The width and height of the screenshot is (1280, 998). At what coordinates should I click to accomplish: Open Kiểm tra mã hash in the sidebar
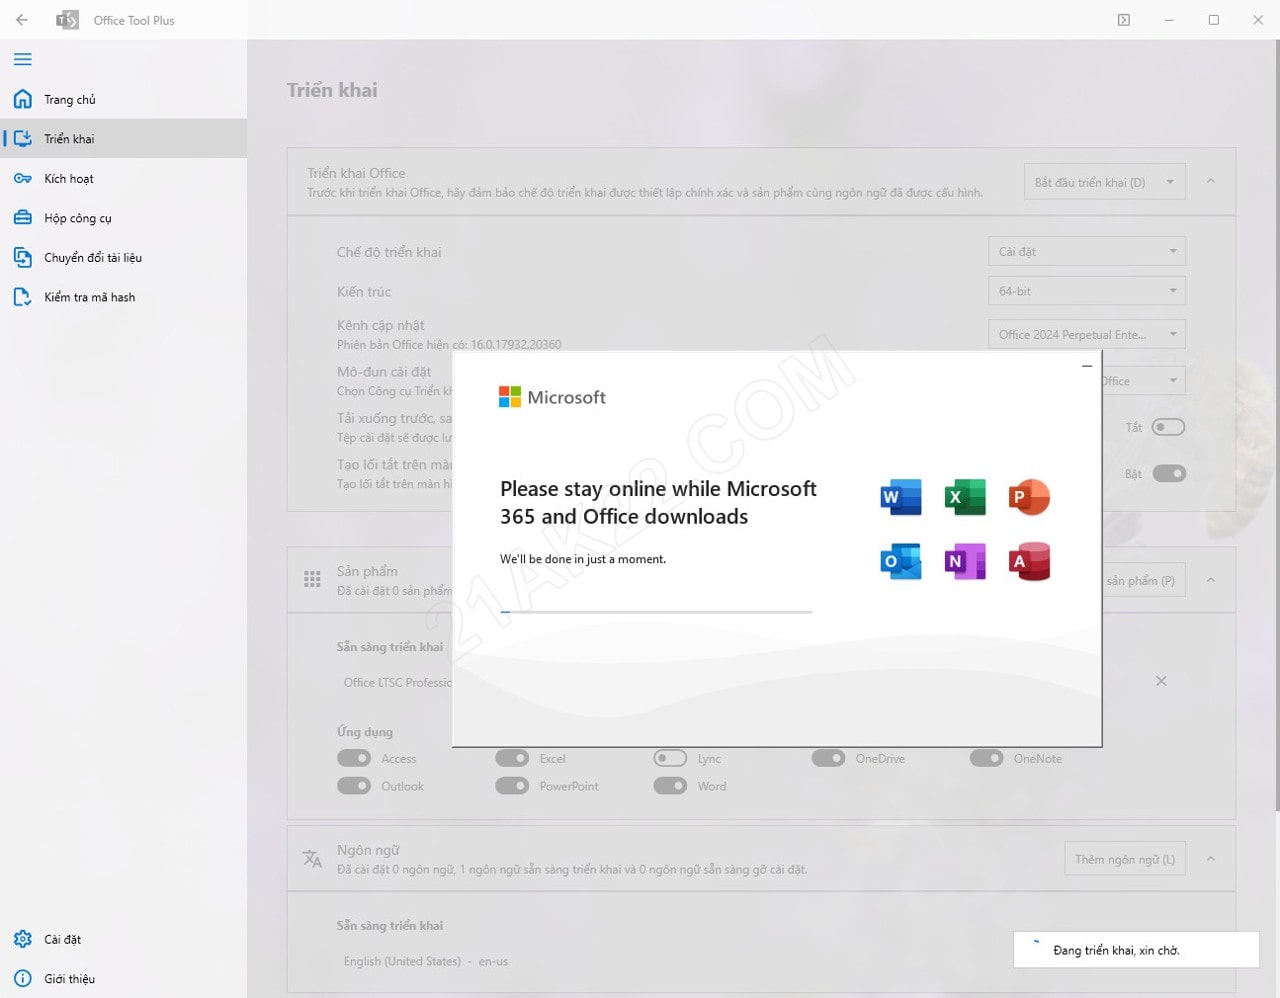pos(123,297)
